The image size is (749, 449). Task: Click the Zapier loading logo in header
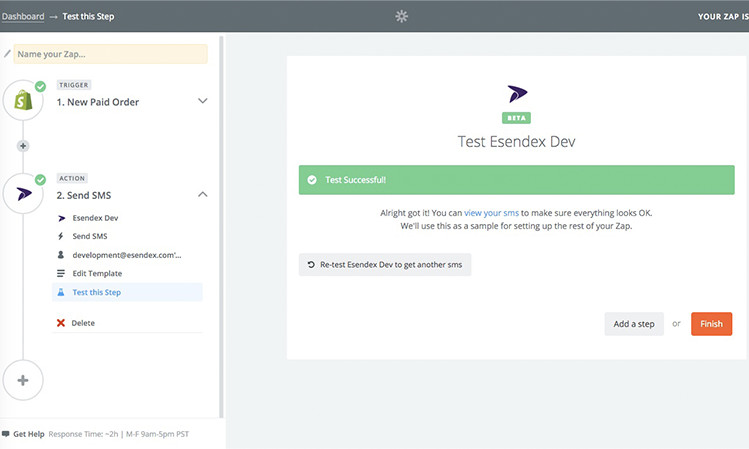tap(402, 16)
